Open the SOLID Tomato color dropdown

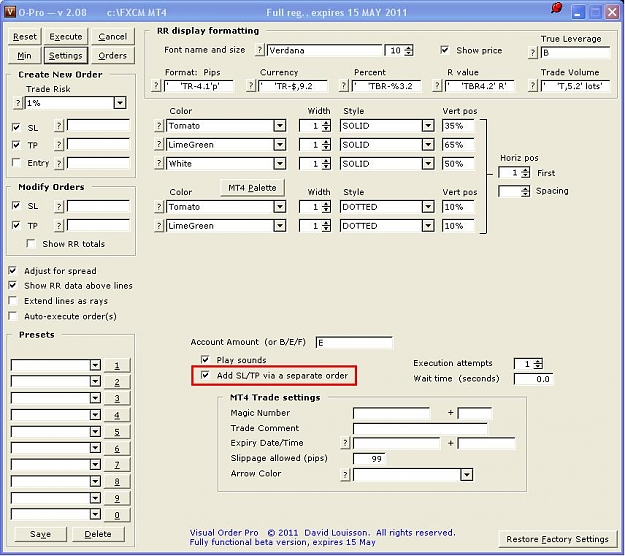[x=280, y=126]
